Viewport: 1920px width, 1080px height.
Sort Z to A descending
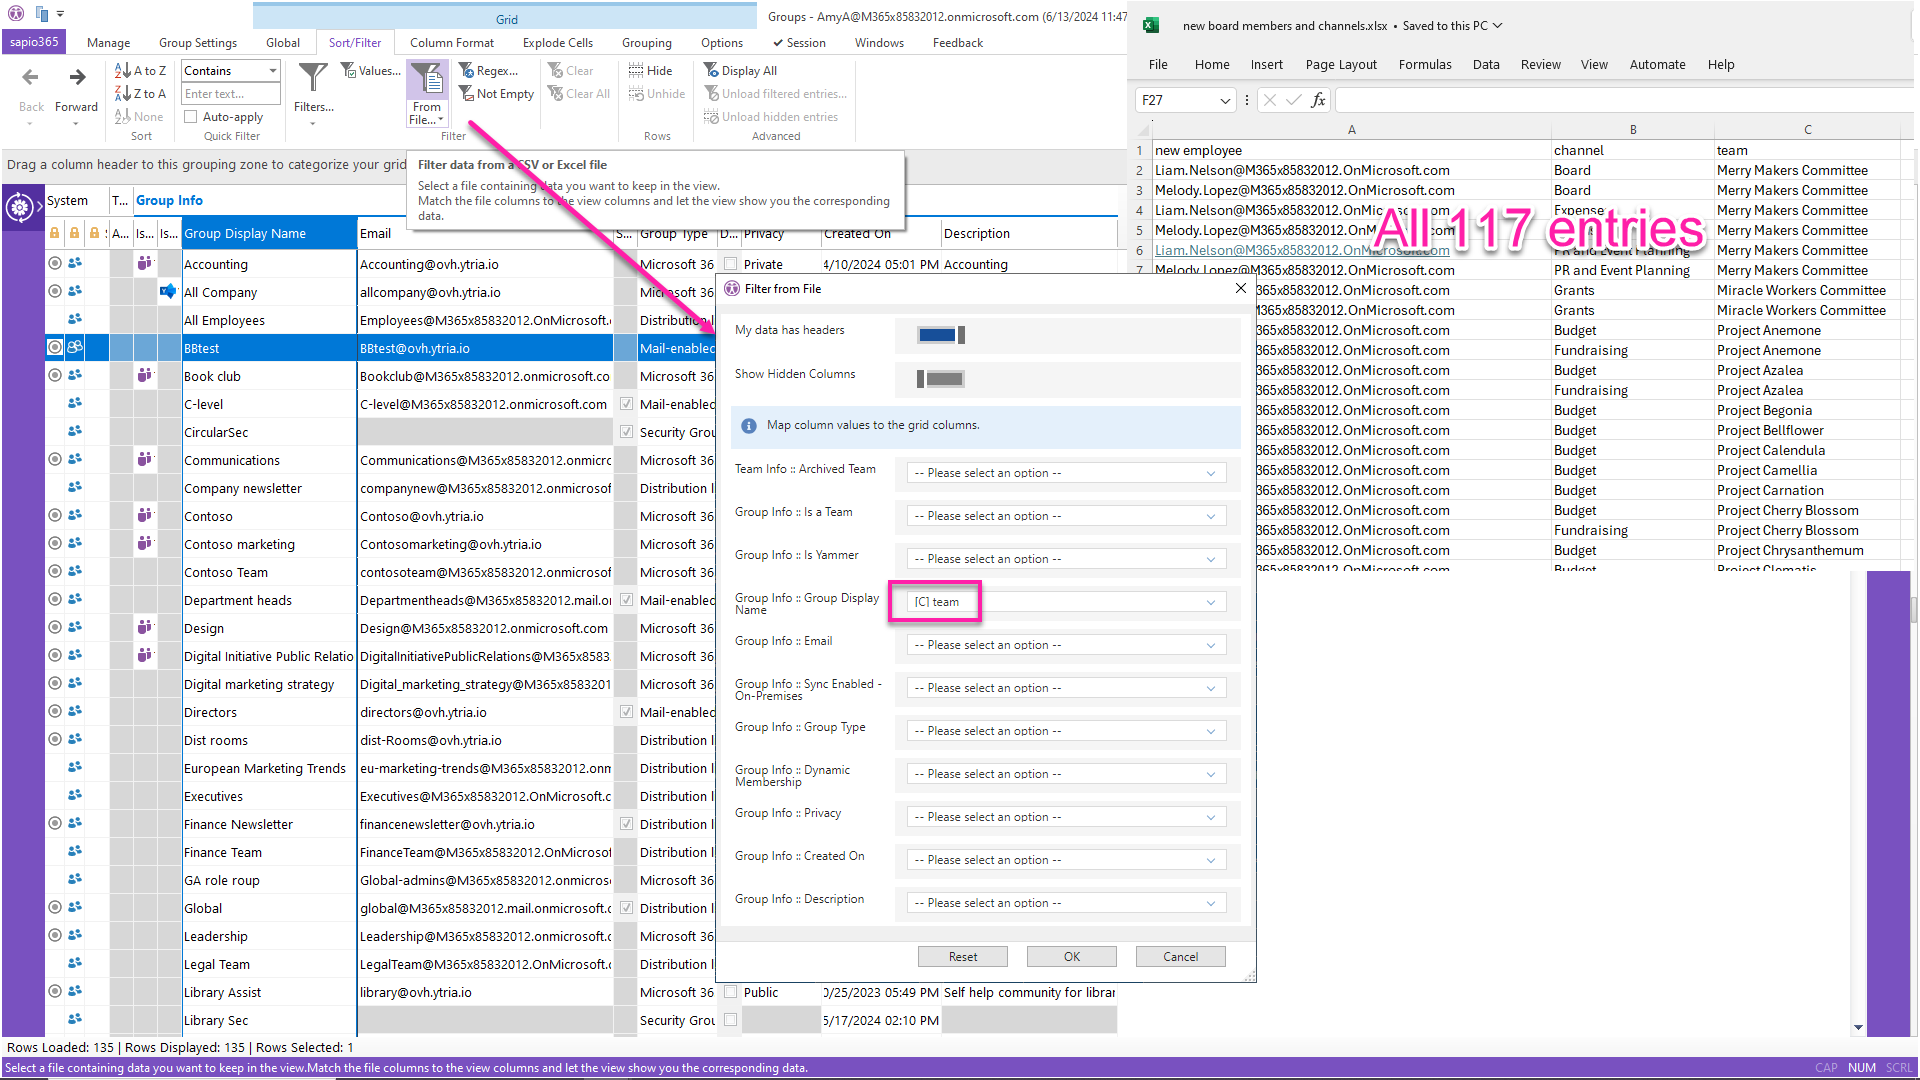(140, 94)
